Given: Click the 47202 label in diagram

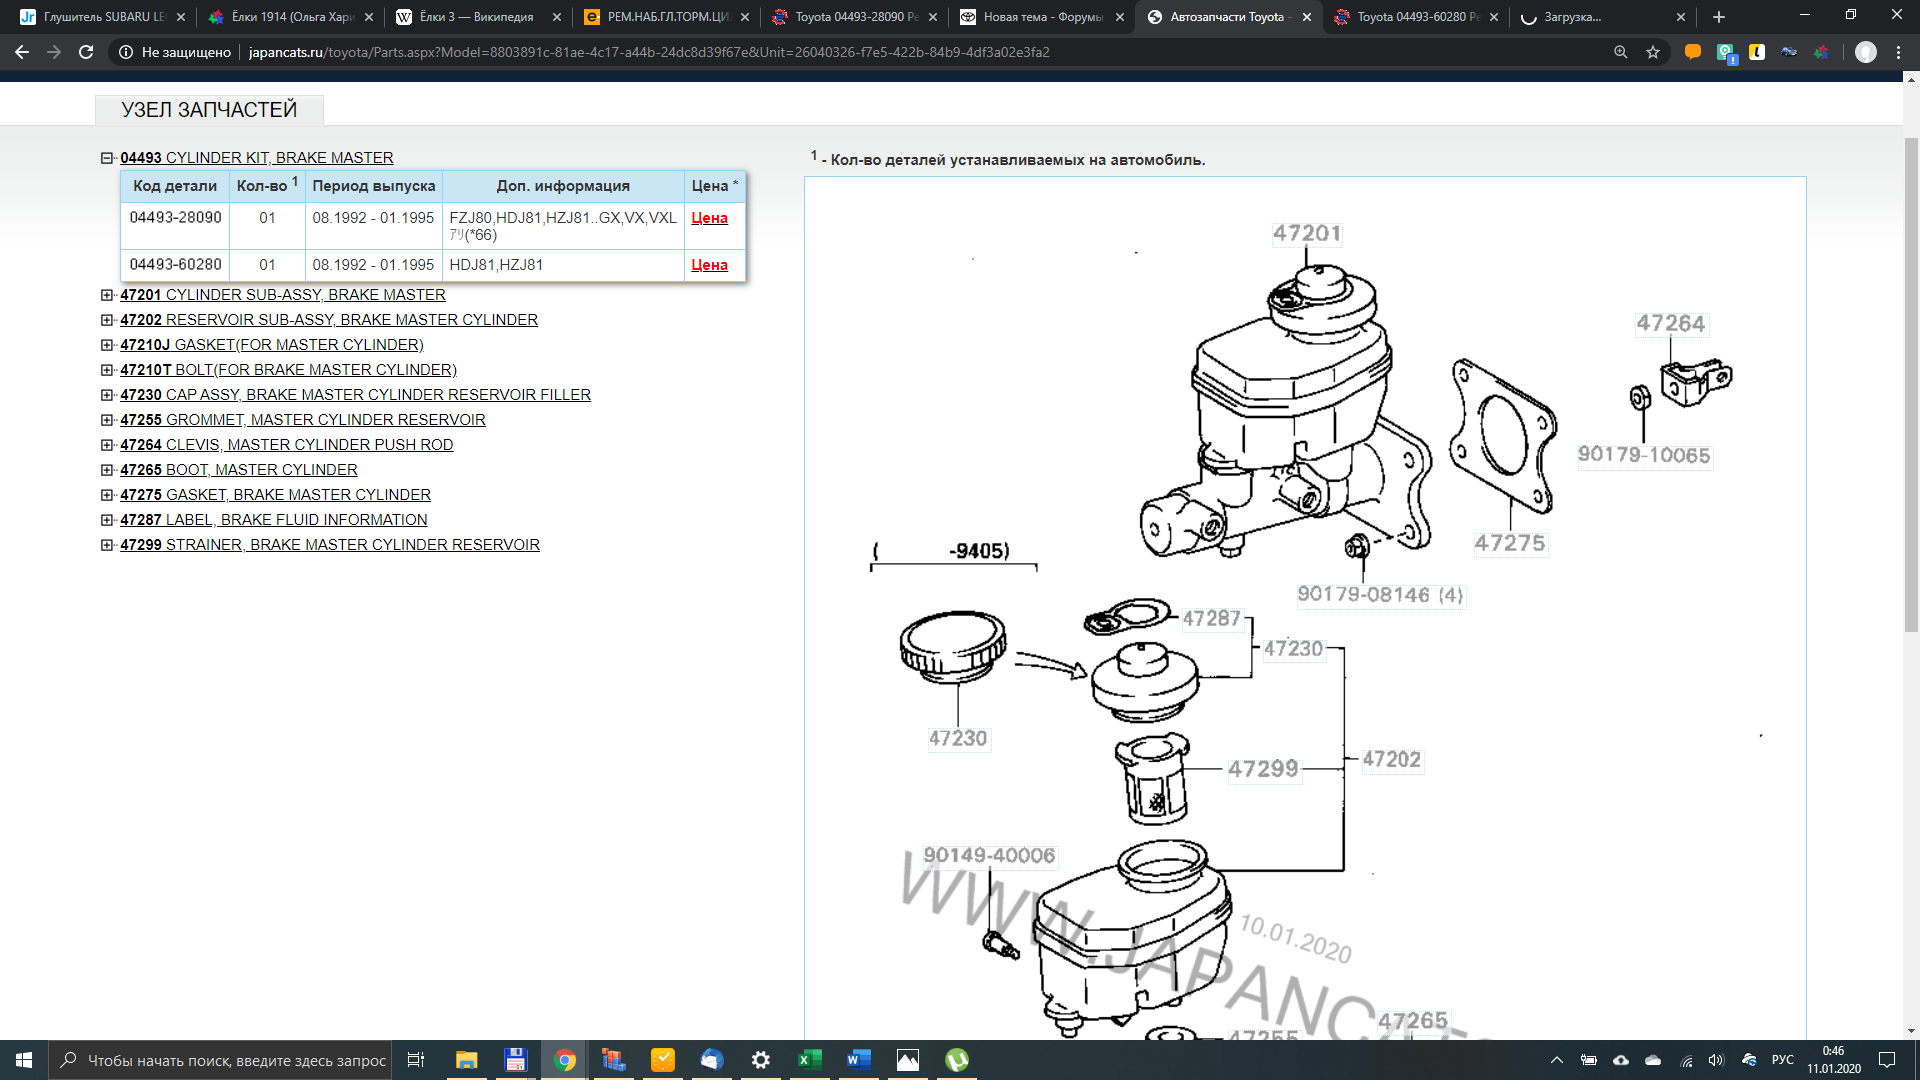Looking at the screenshot, I should tap(1392, 759).
